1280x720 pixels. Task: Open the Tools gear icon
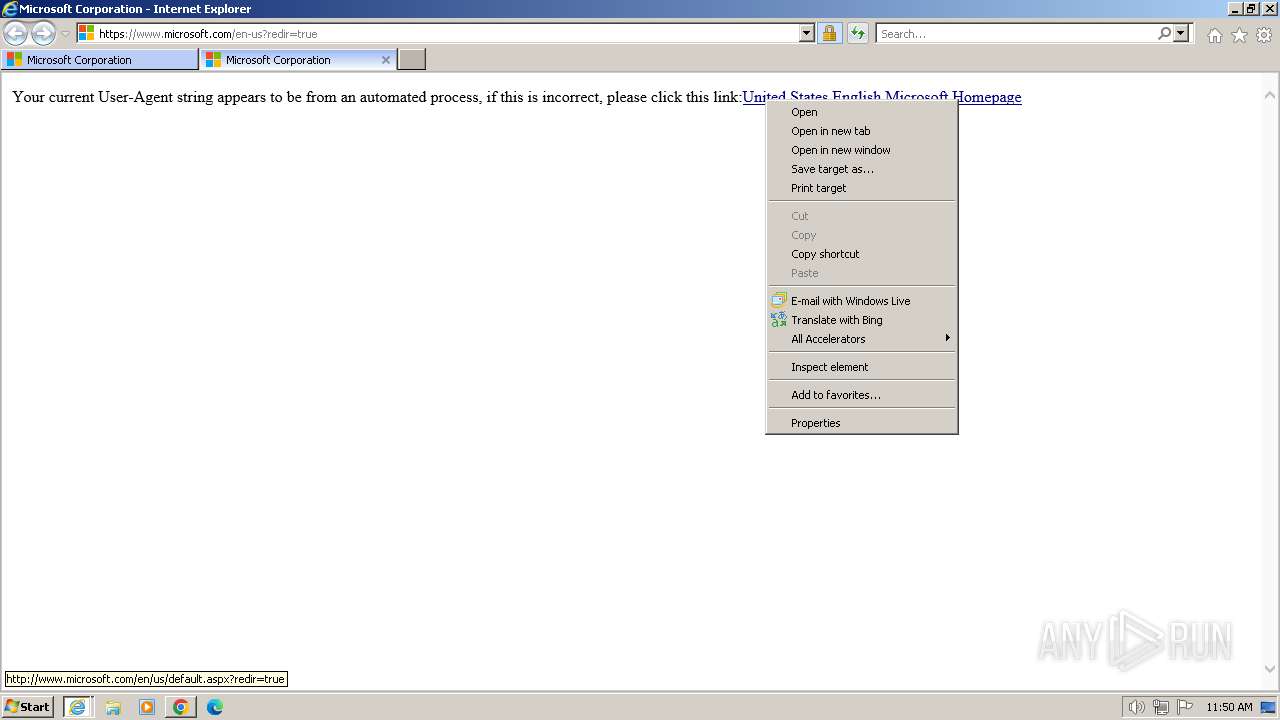coord(1264,35)
